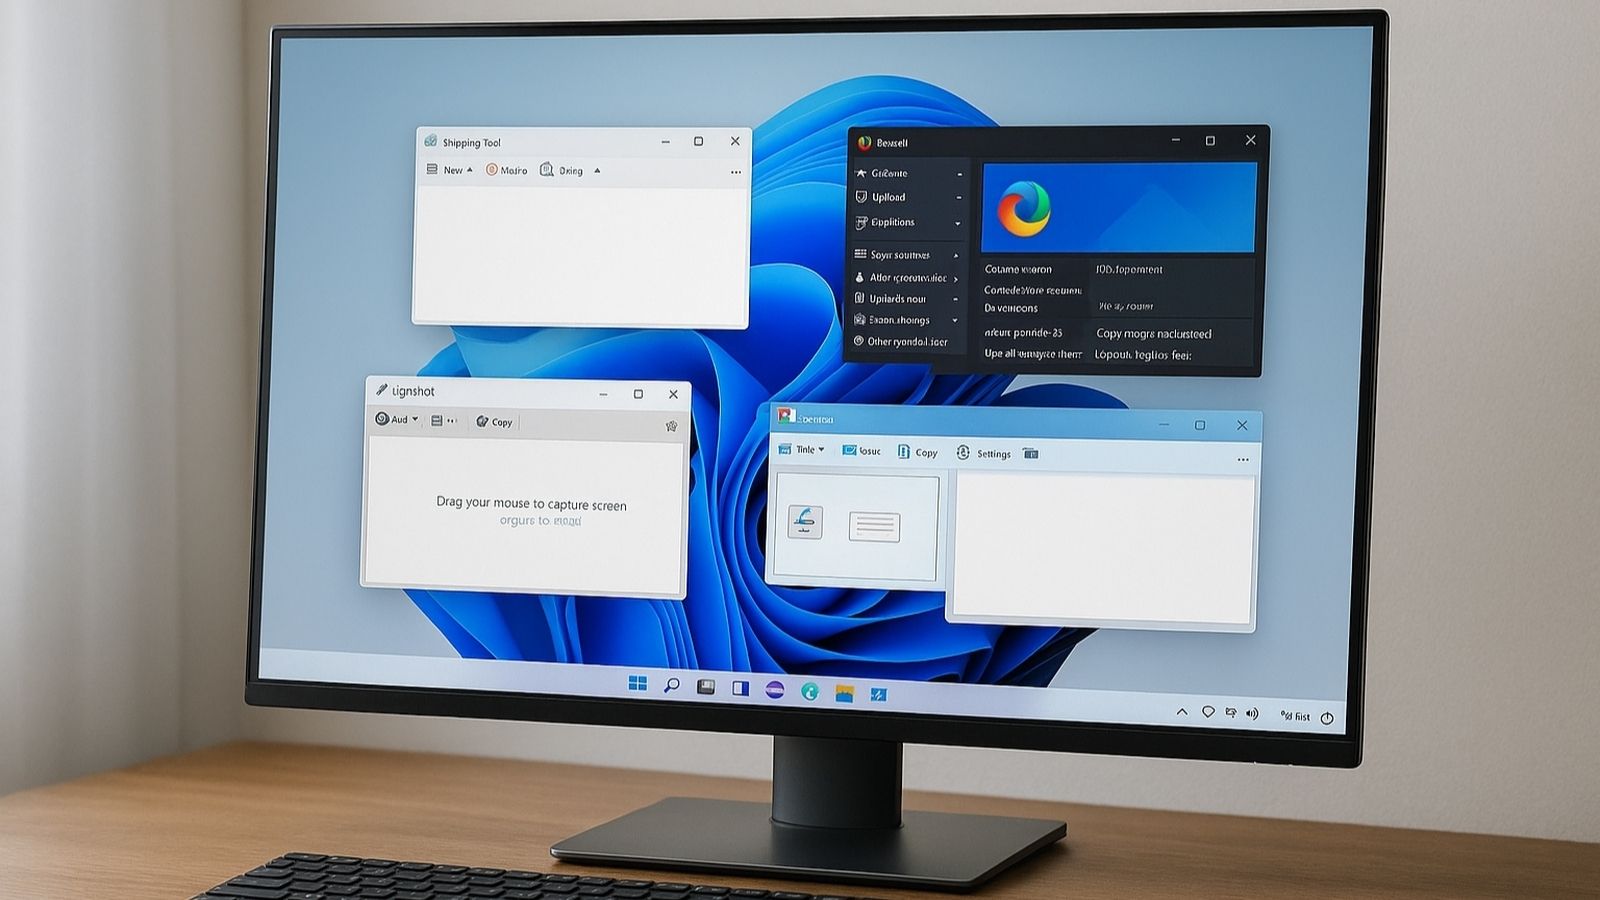Select Upllond in the dark sidebar
Viewport: 1600px width, 900px height.
tap(887, 197)
